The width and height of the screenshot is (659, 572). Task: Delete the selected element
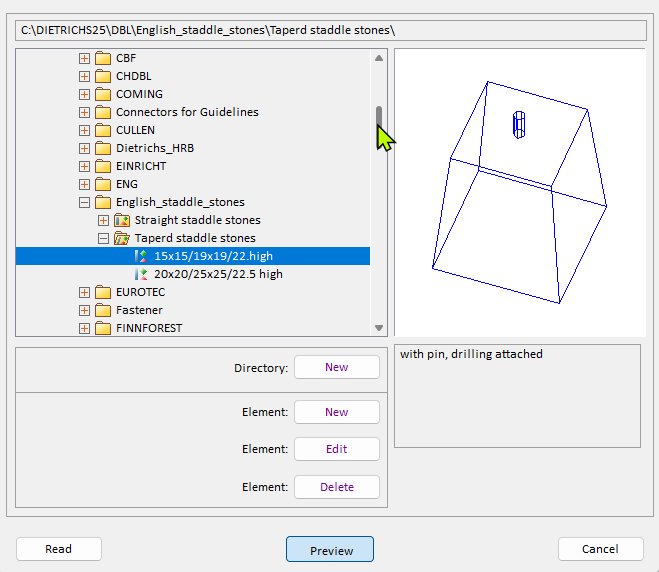click(x=336, y=487)
